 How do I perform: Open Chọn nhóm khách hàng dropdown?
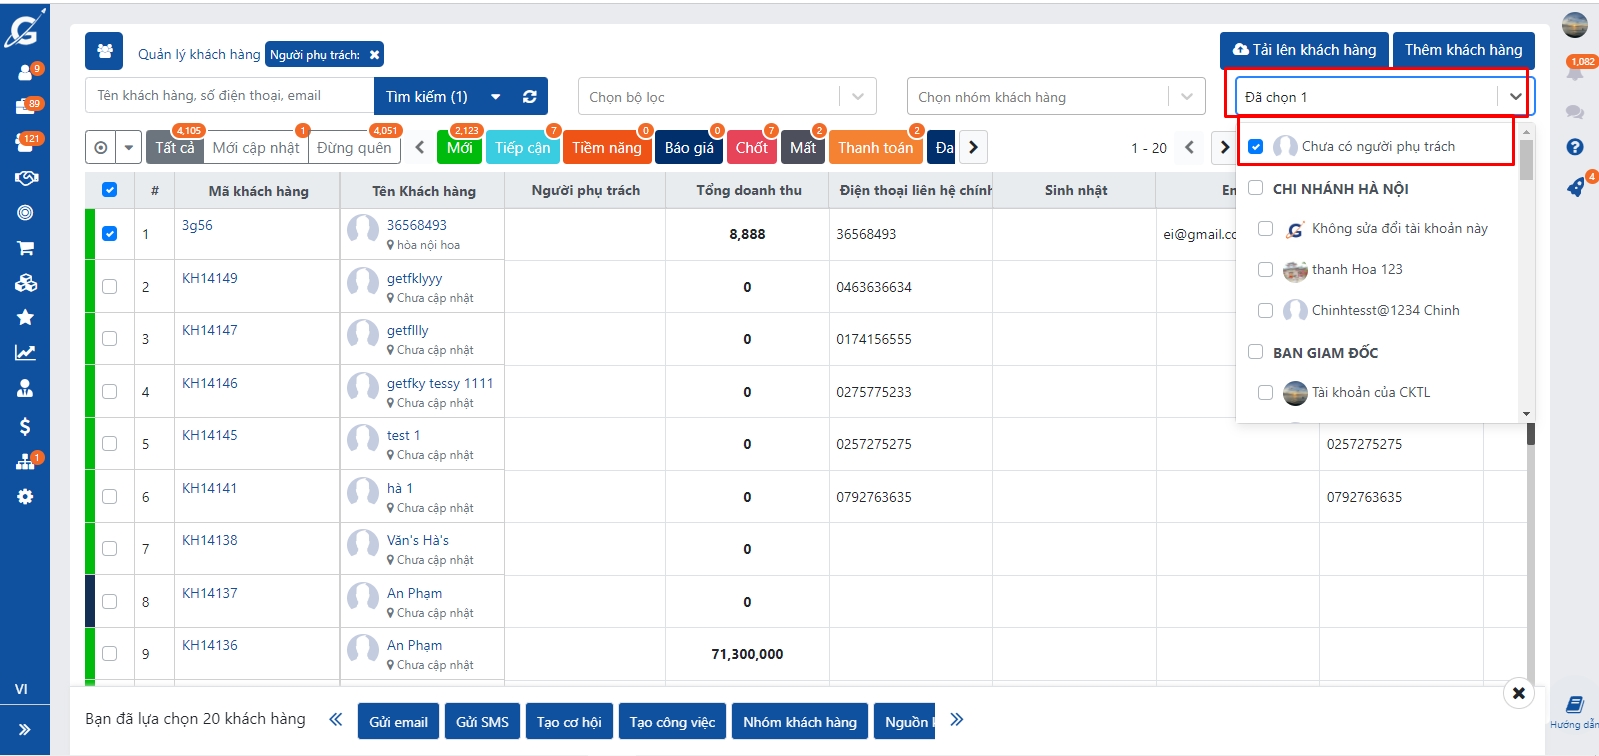click(1186, 97)
